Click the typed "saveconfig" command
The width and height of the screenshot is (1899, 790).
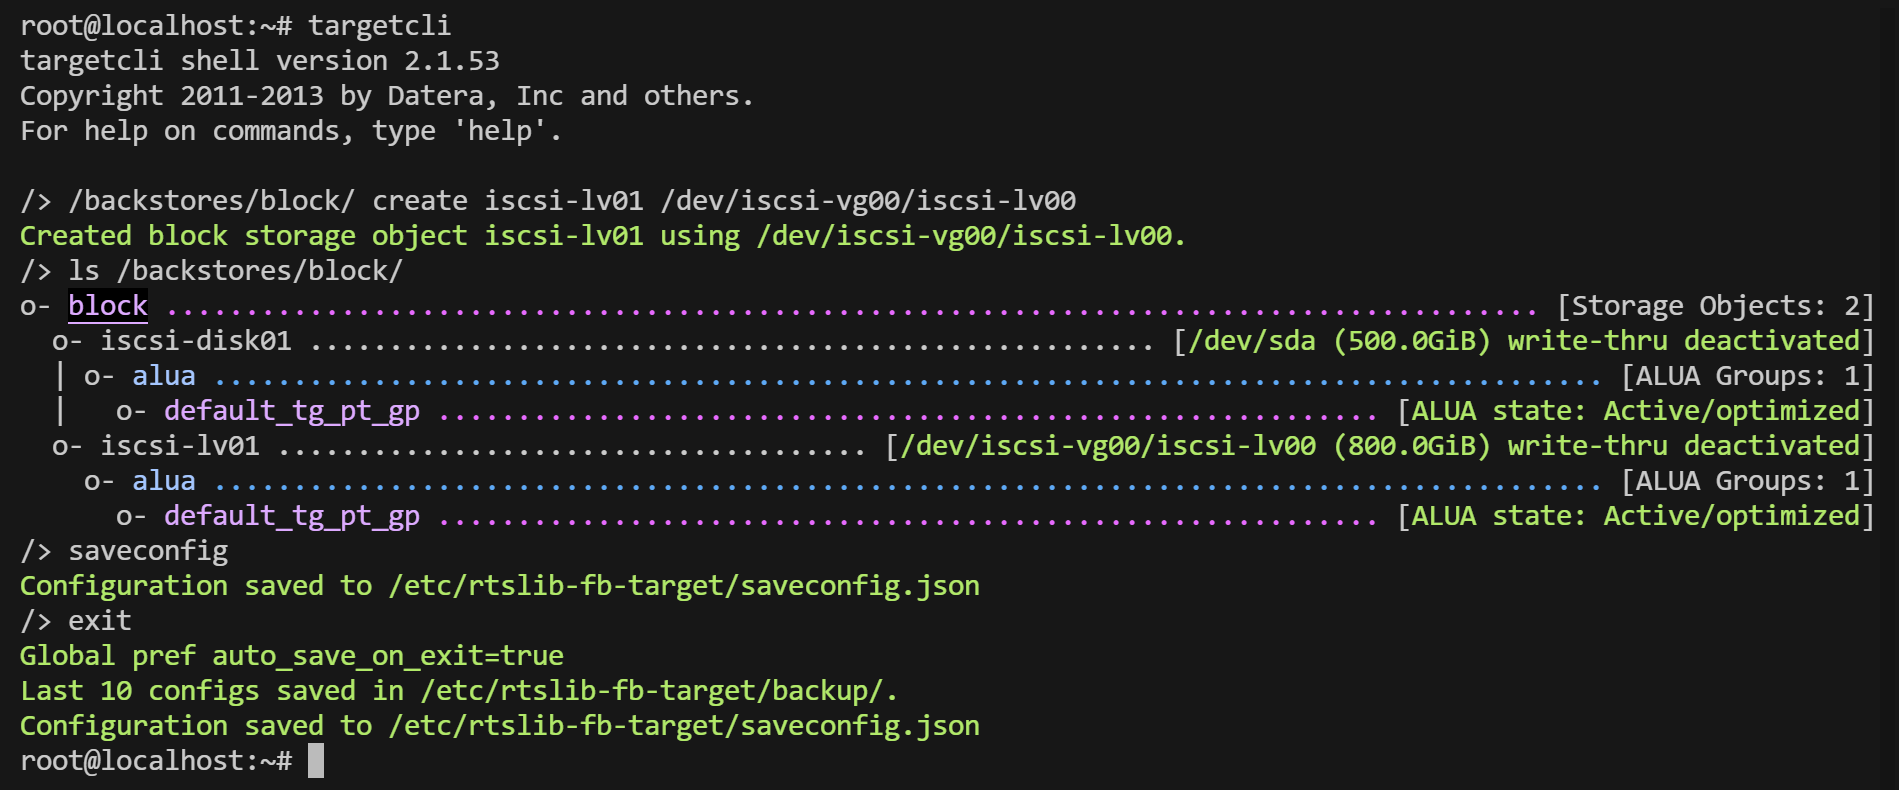[148, 551]
